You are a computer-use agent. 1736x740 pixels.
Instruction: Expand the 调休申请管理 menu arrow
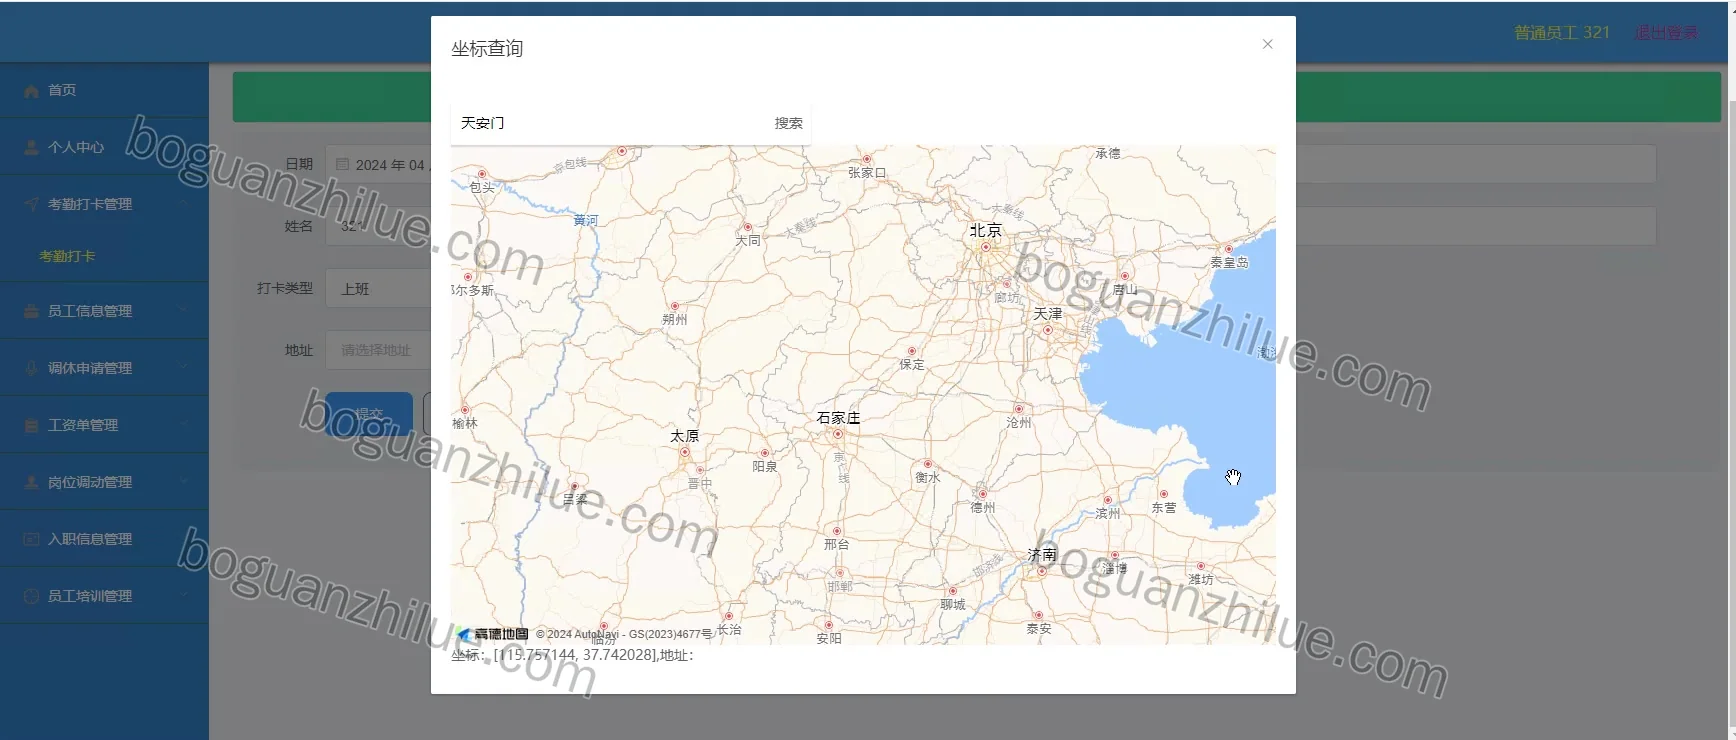tap(184, 368)
